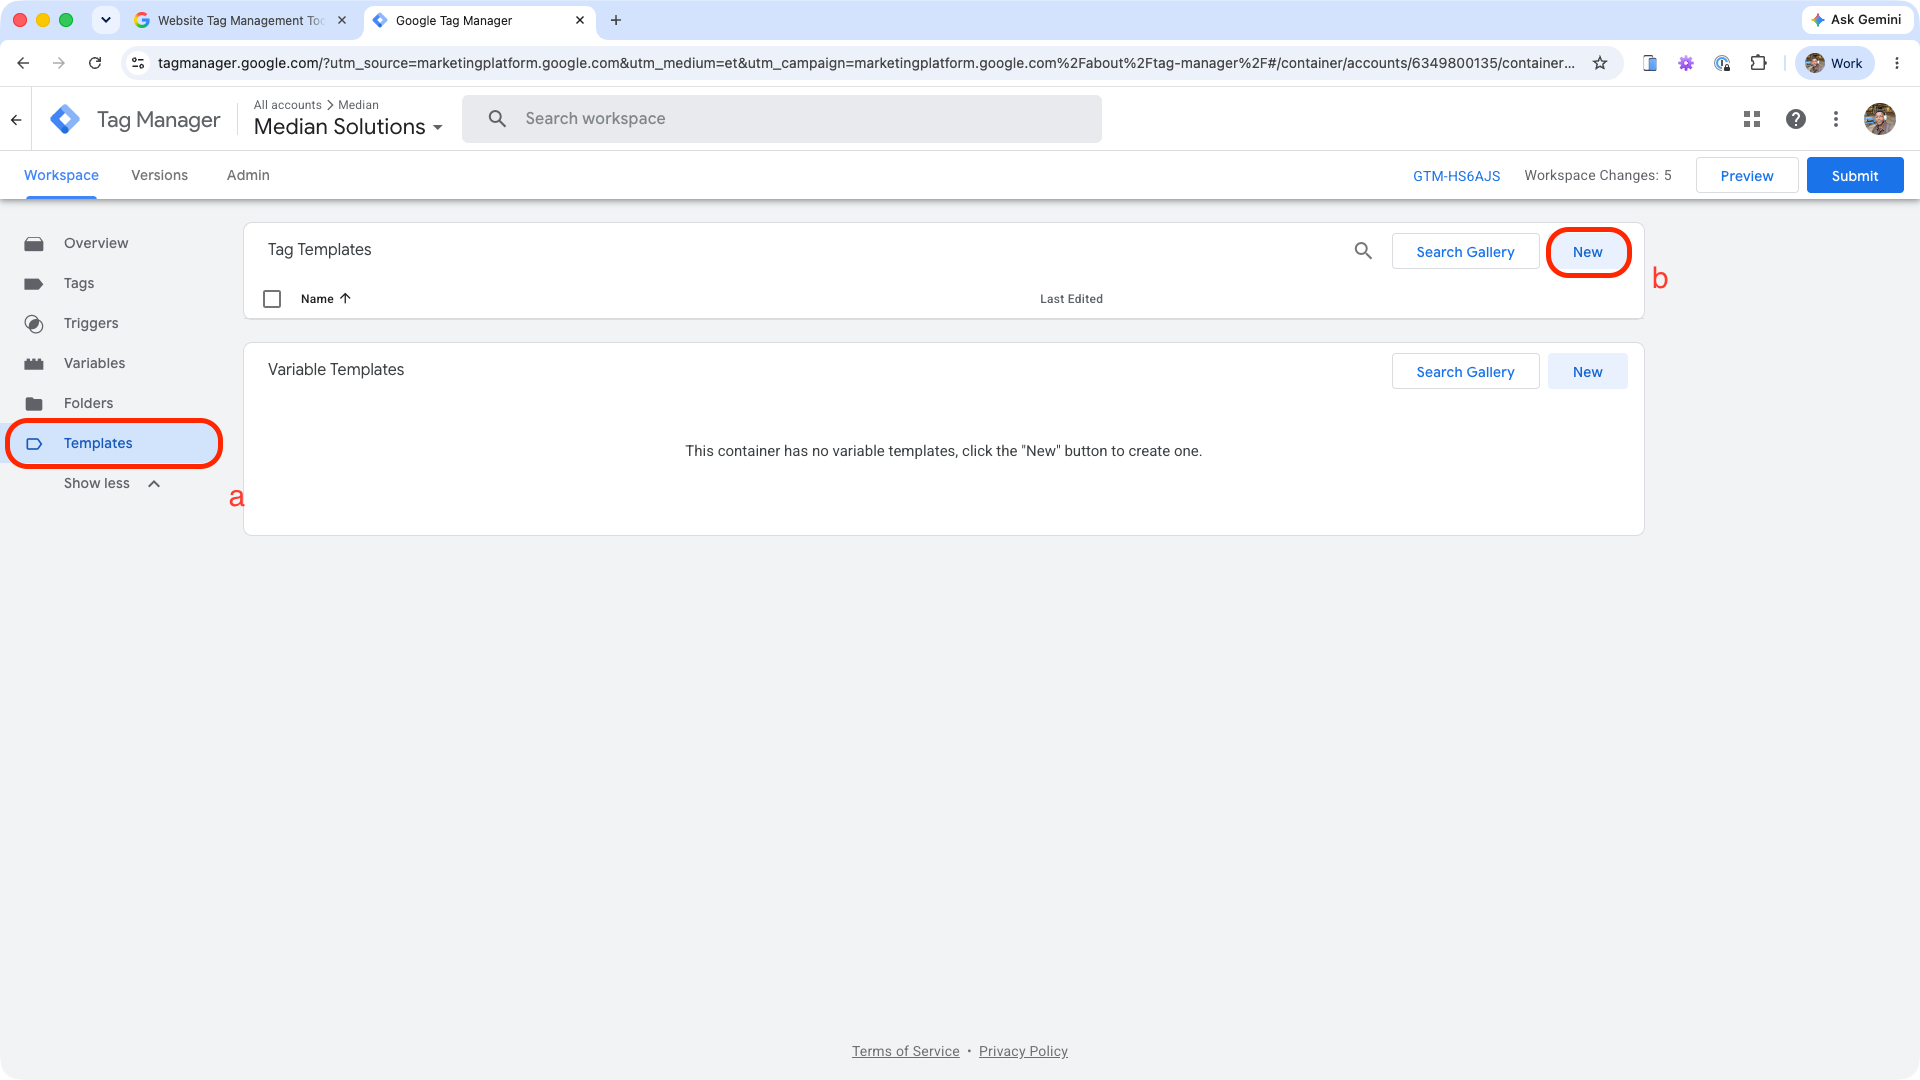Open Tags in the sidebar
Screen dimensions: 1920x1080
(112, 283)
